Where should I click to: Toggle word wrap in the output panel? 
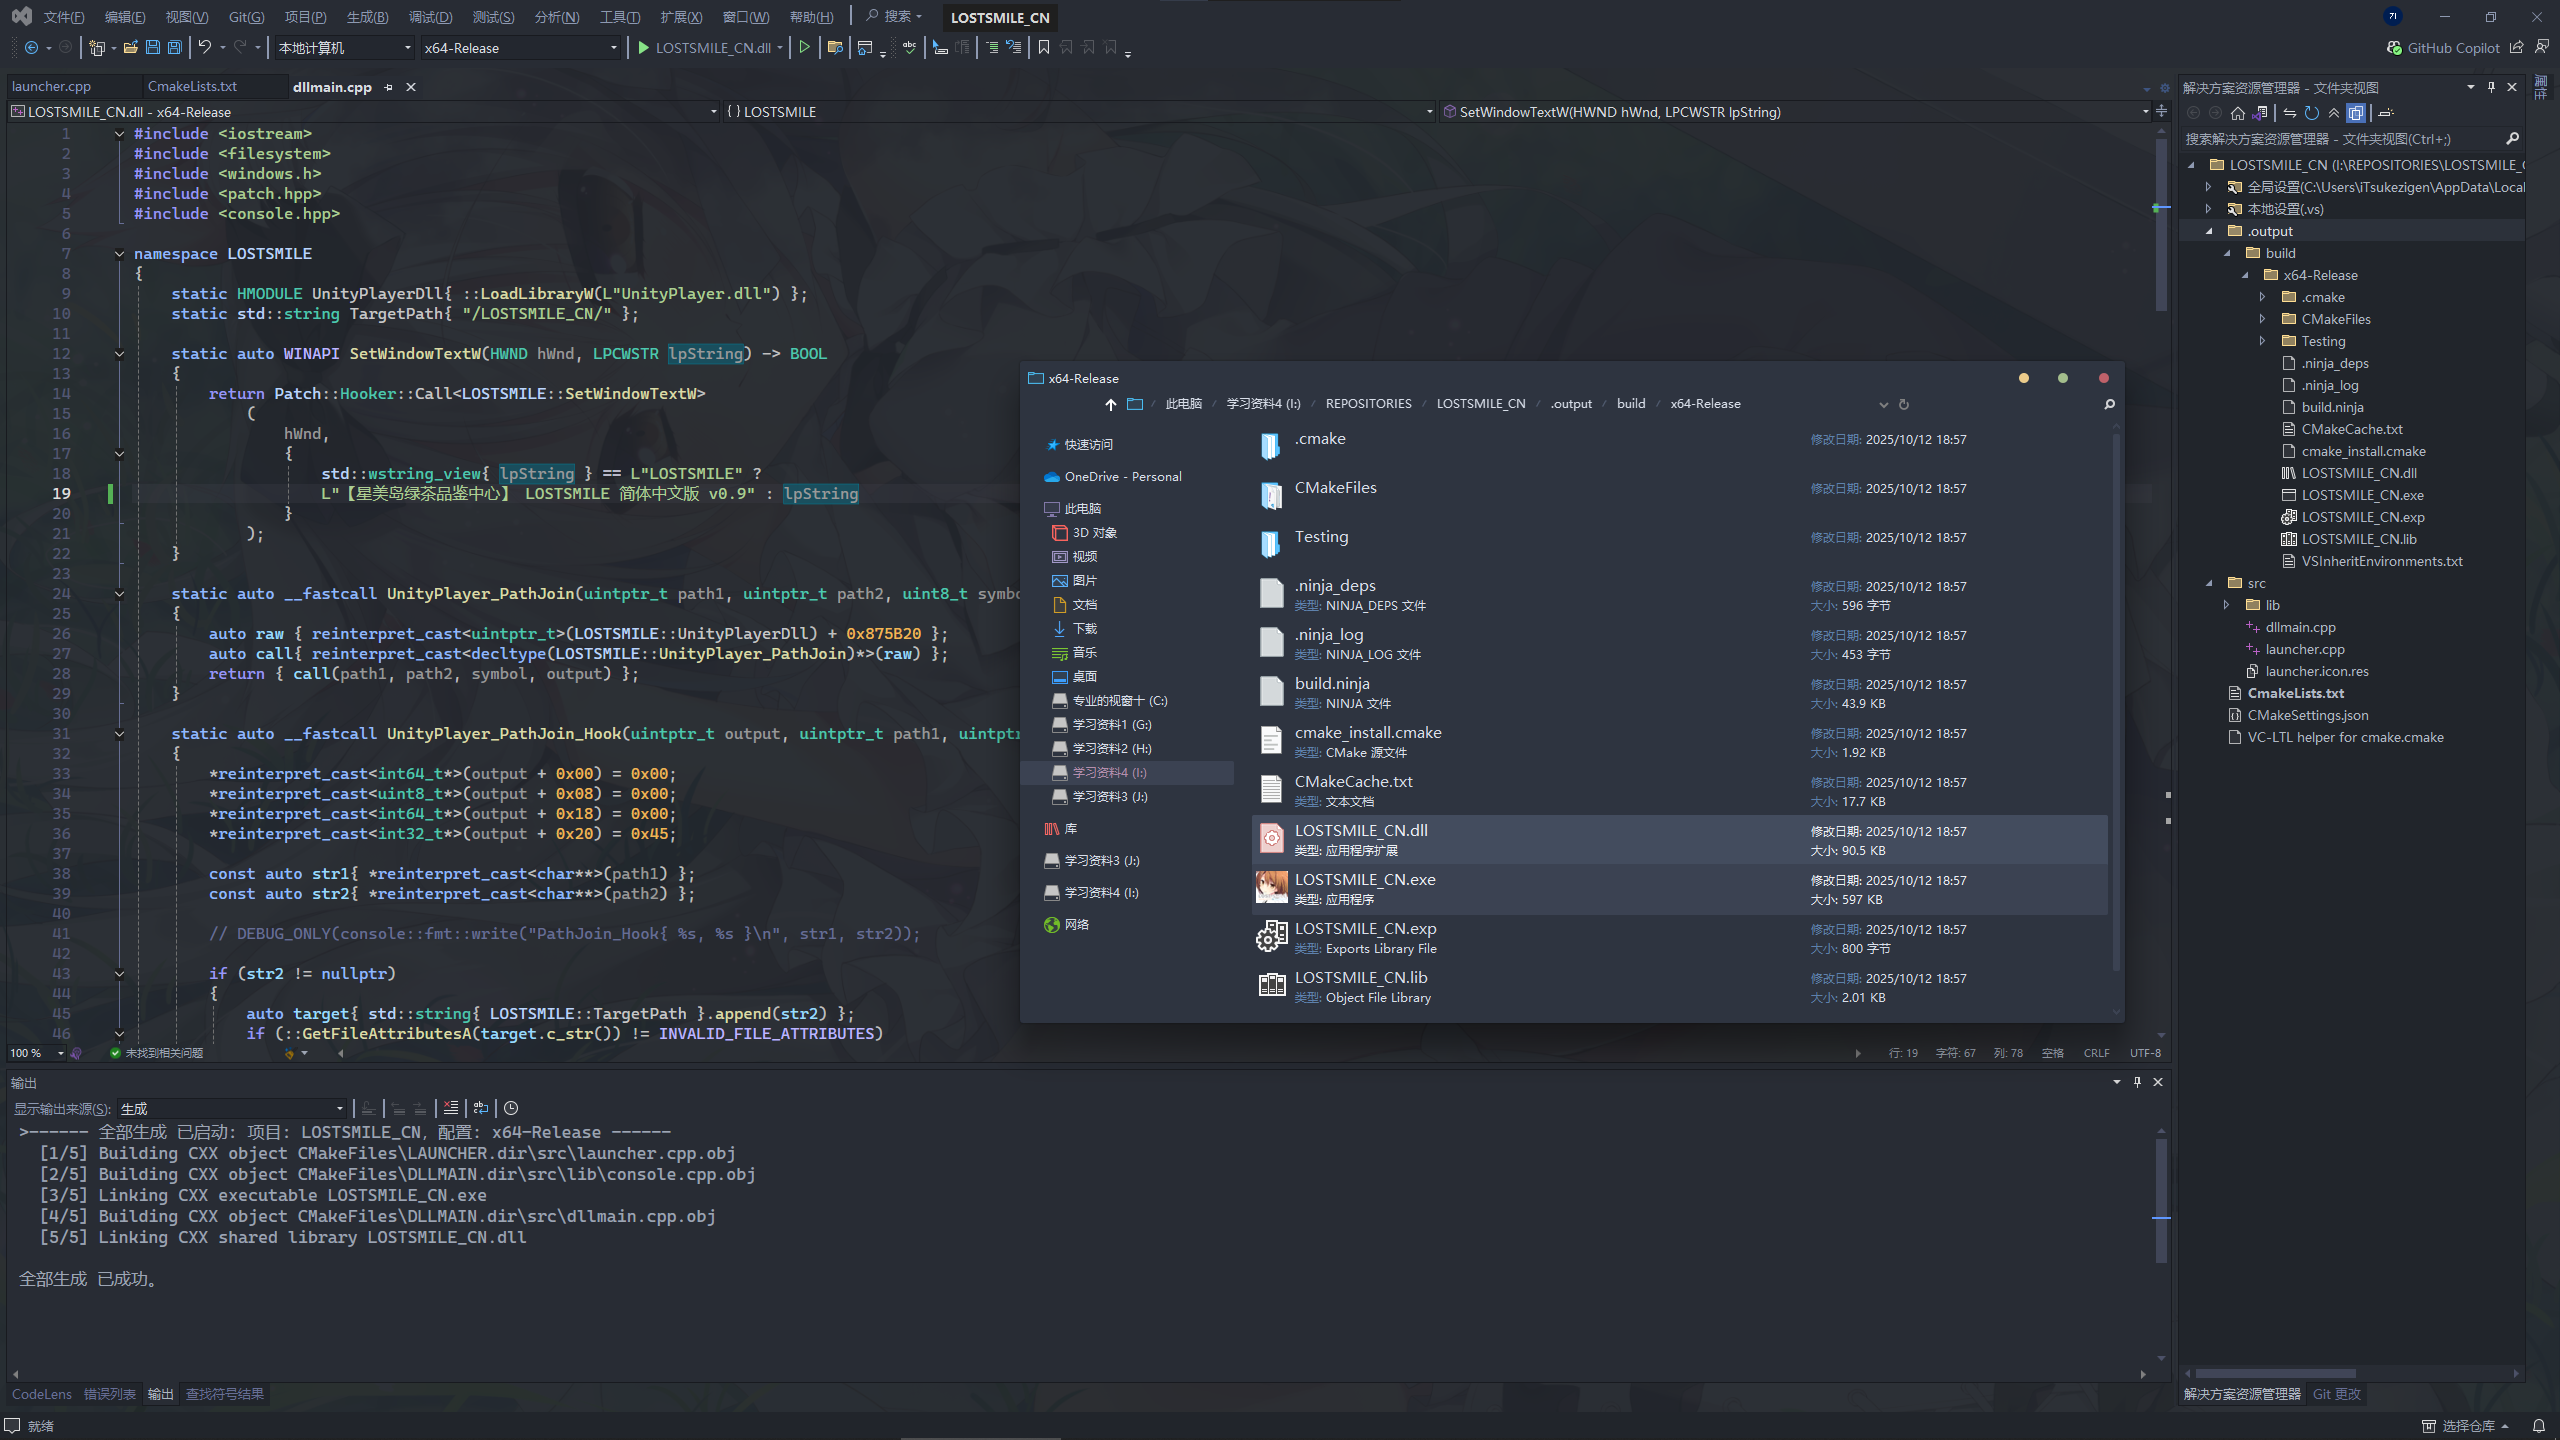[x=481, y=1108]
